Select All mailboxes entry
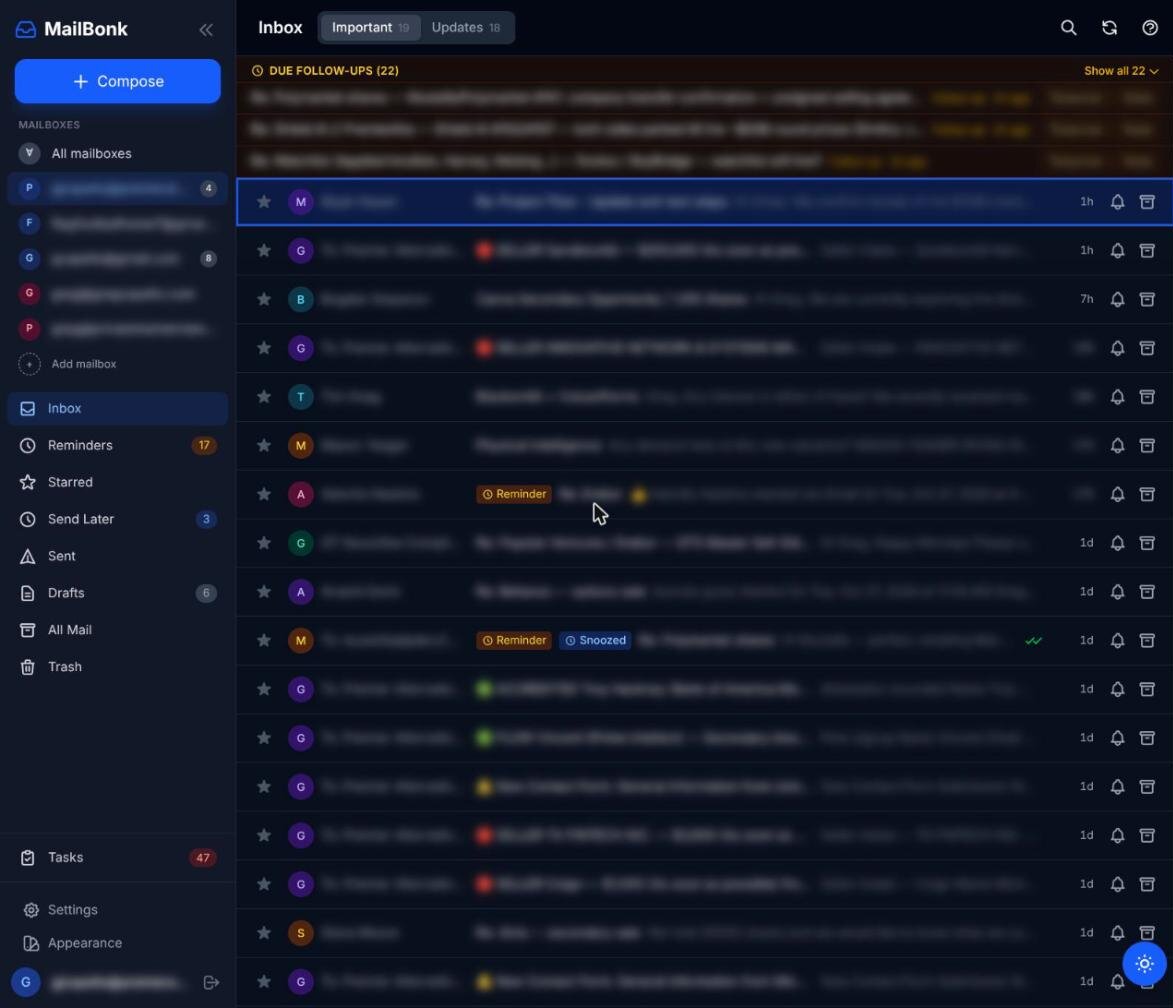 click(x=117, y=153)
